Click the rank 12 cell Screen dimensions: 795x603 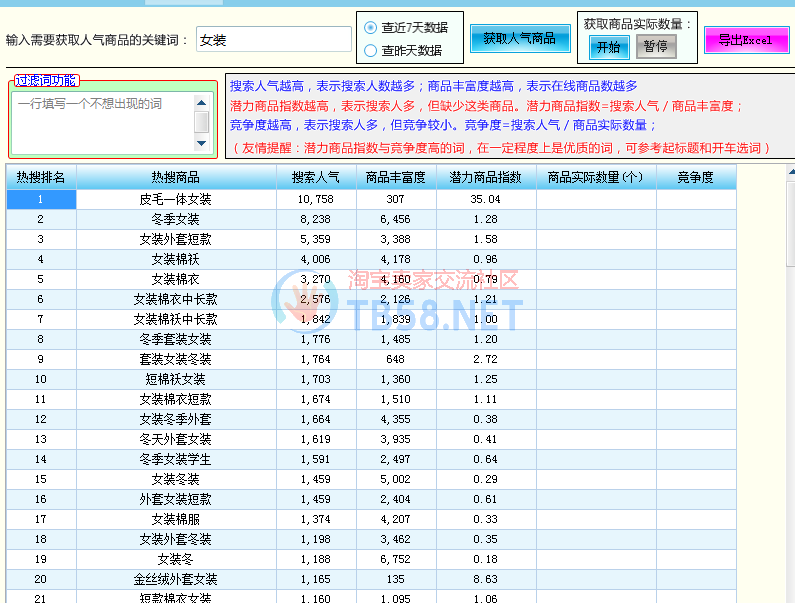(41, 419)
